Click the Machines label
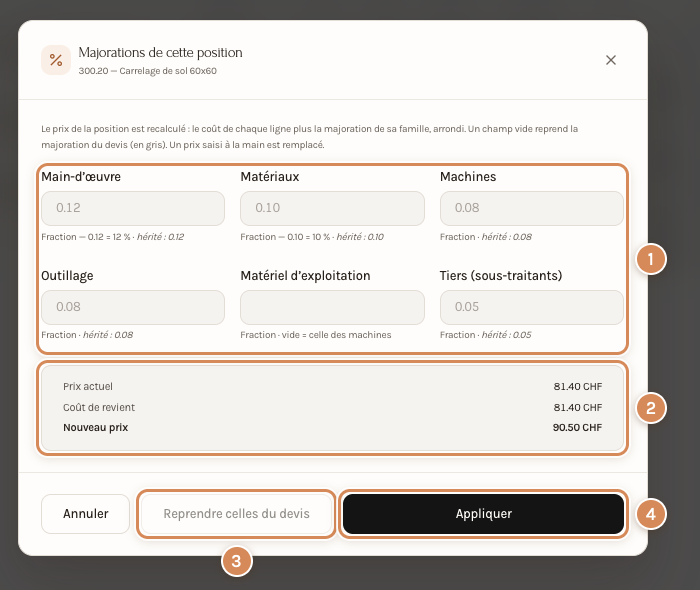 [x=468, y=177]
